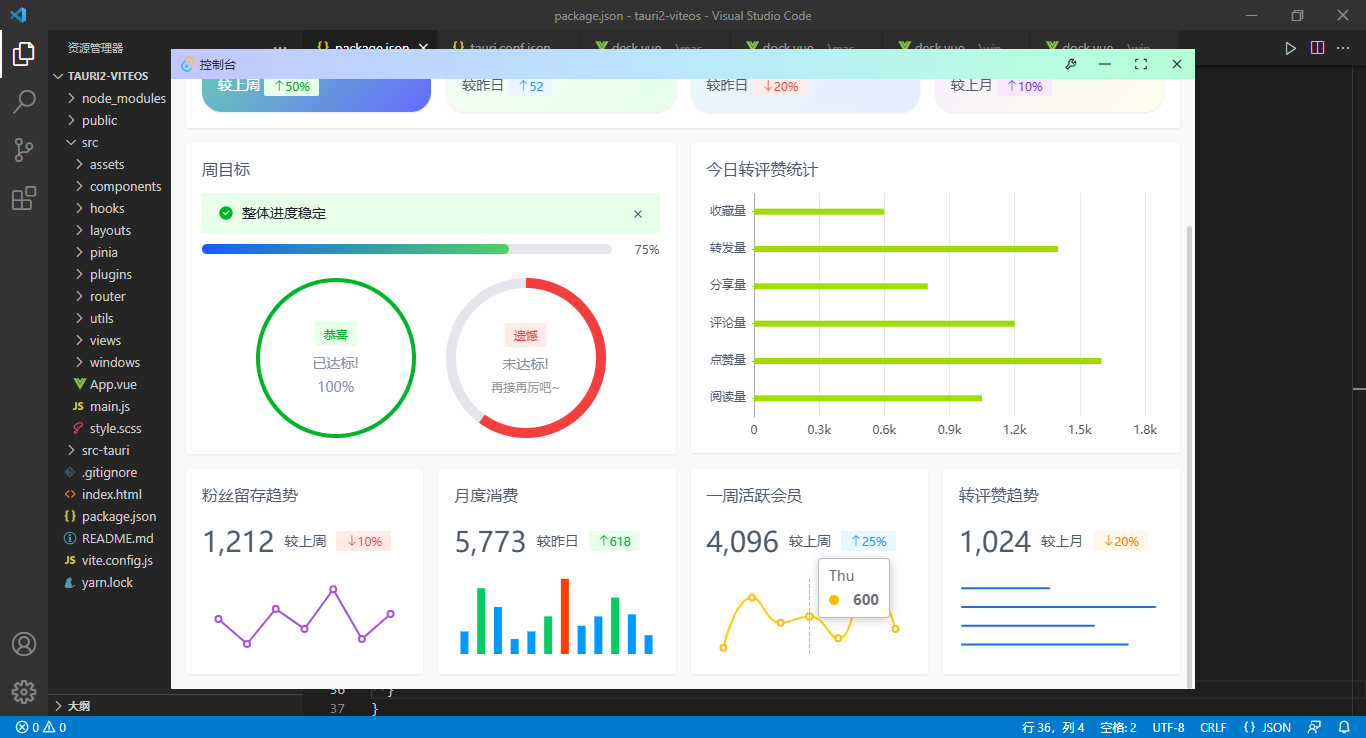This screenshot has width=1366, height=738.
Task: Click the fullscreen icon in 控制台 titlebar
Action: [x=1141, y=64]
